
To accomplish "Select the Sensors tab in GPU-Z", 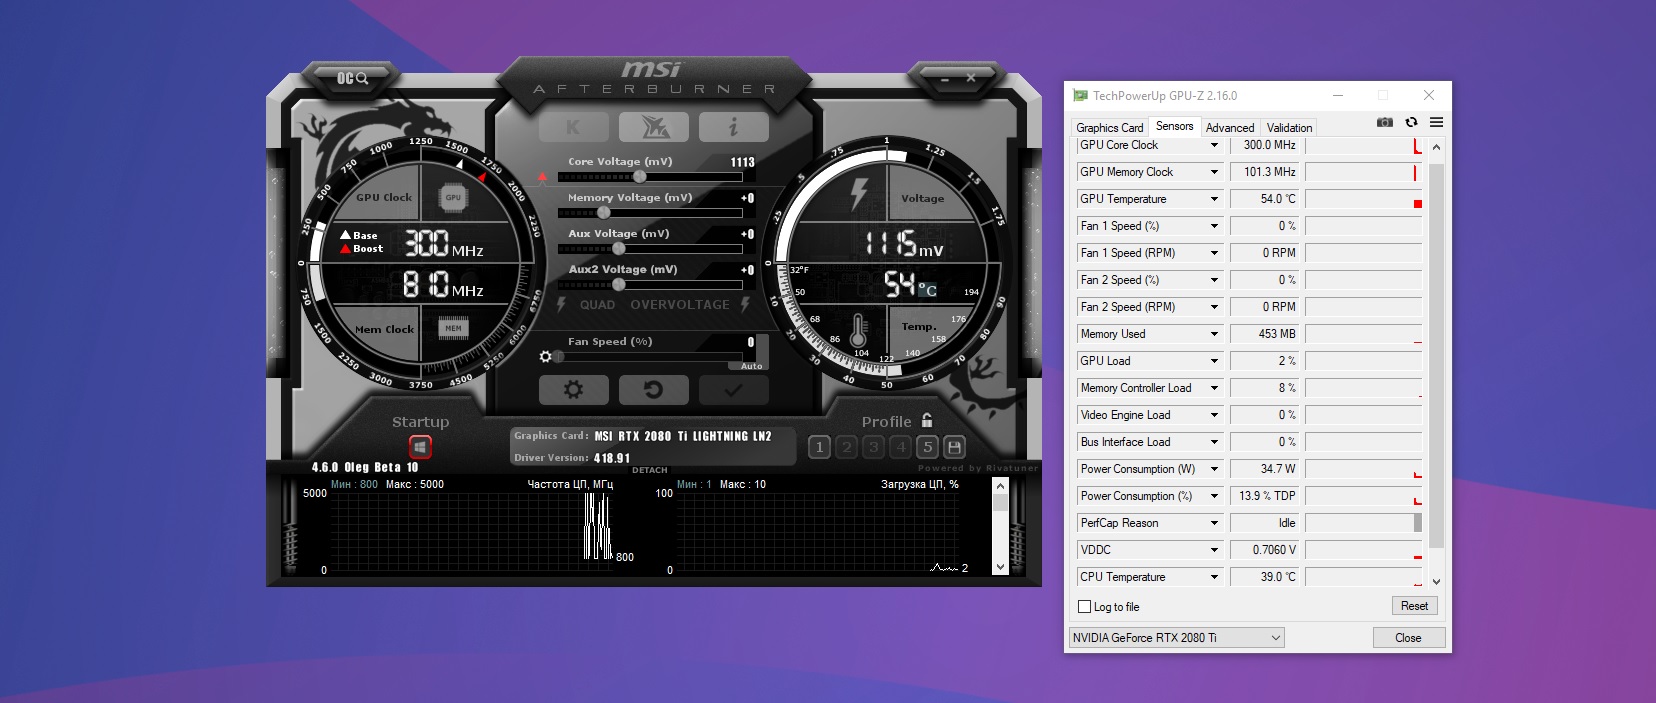I will click(1174, 126).
